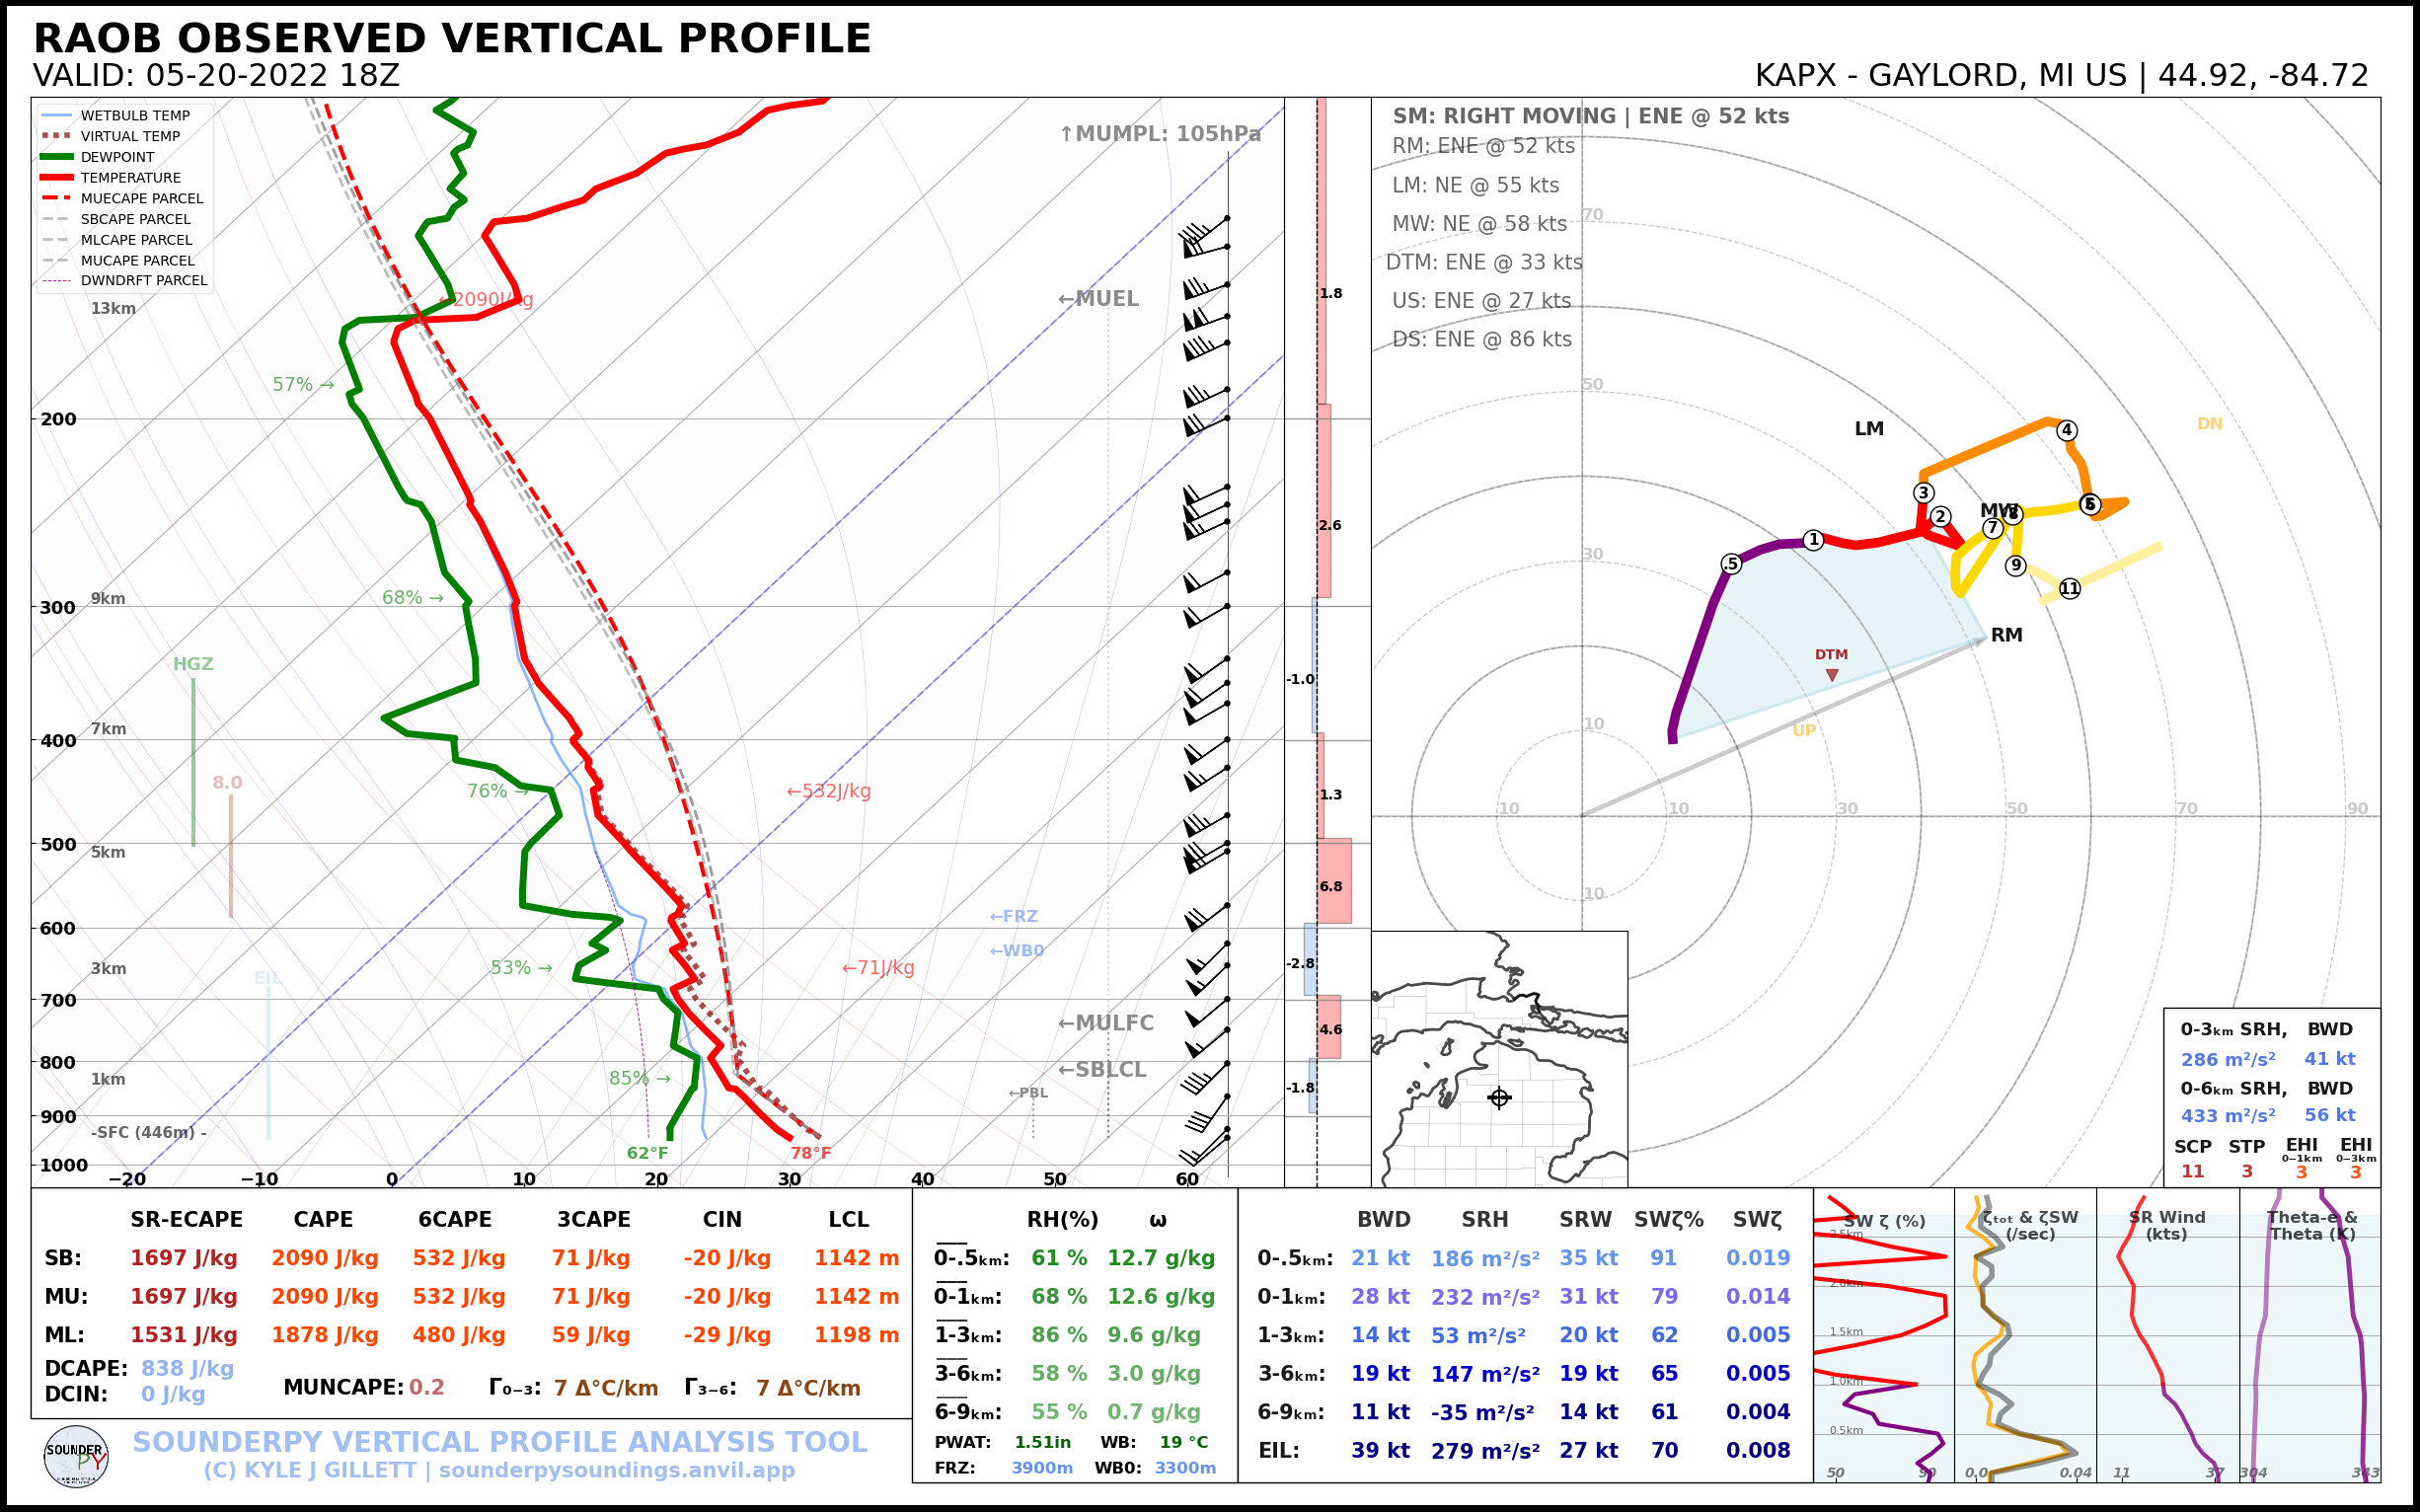Click the TEMPERATURE legend red line

[56, 178]
